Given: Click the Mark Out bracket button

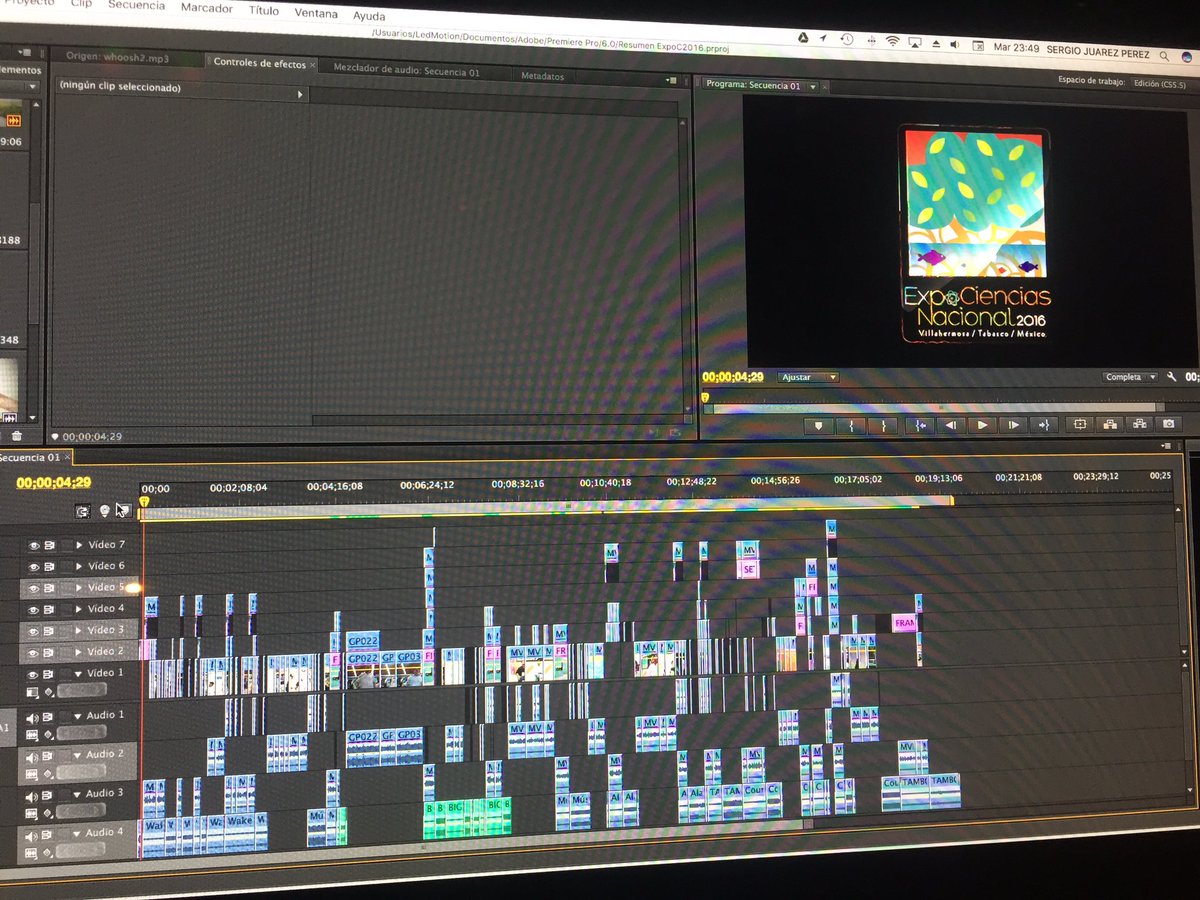Looking at the screenshot, I should pos(883,425).
